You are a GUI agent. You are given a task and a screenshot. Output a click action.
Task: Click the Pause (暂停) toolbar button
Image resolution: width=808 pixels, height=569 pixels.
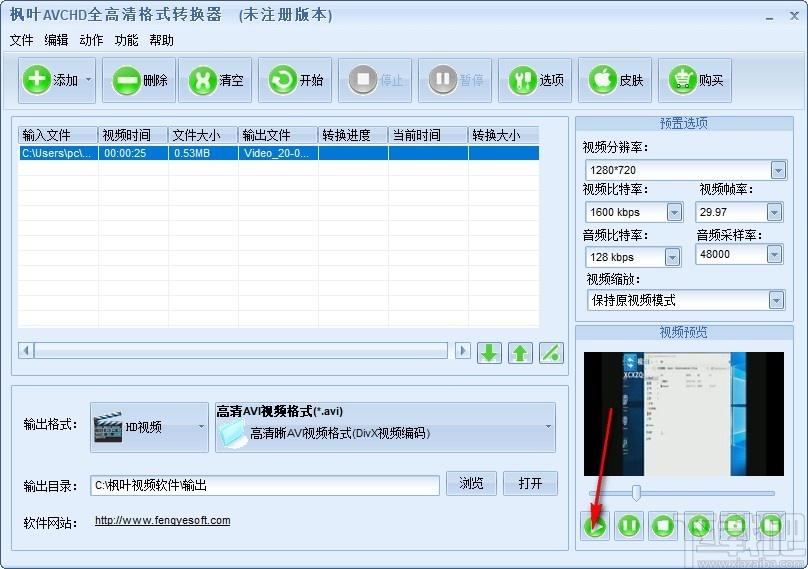(x=455, y=80)
